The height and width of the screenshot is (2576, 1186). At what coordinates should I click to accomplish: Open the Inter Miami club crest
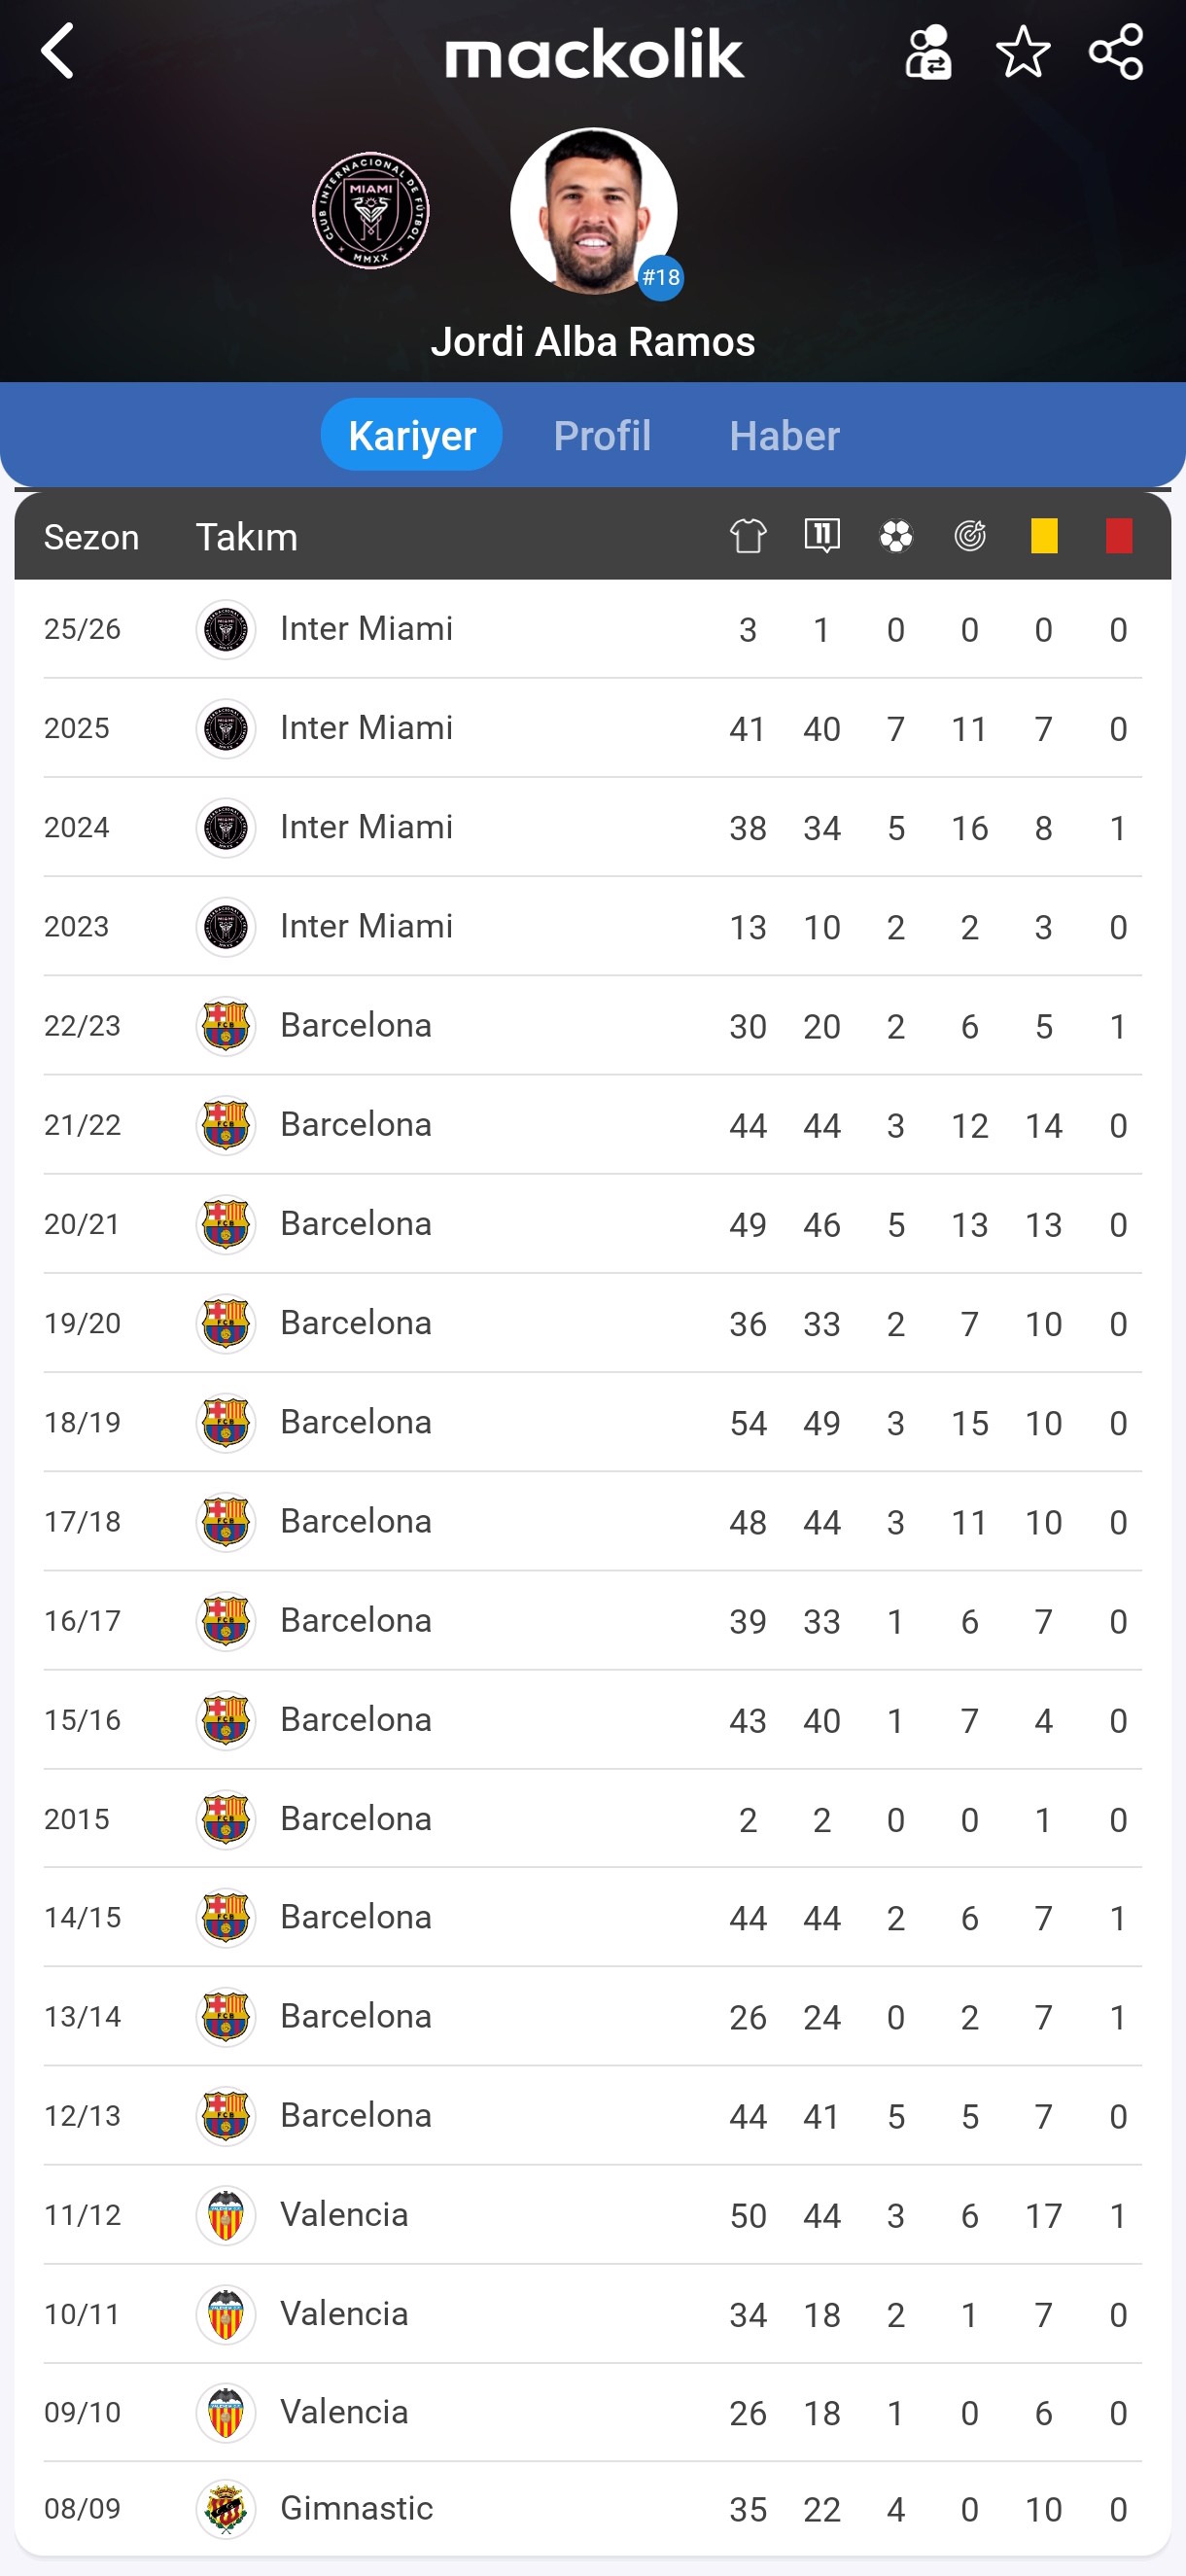tap(371, 211)
